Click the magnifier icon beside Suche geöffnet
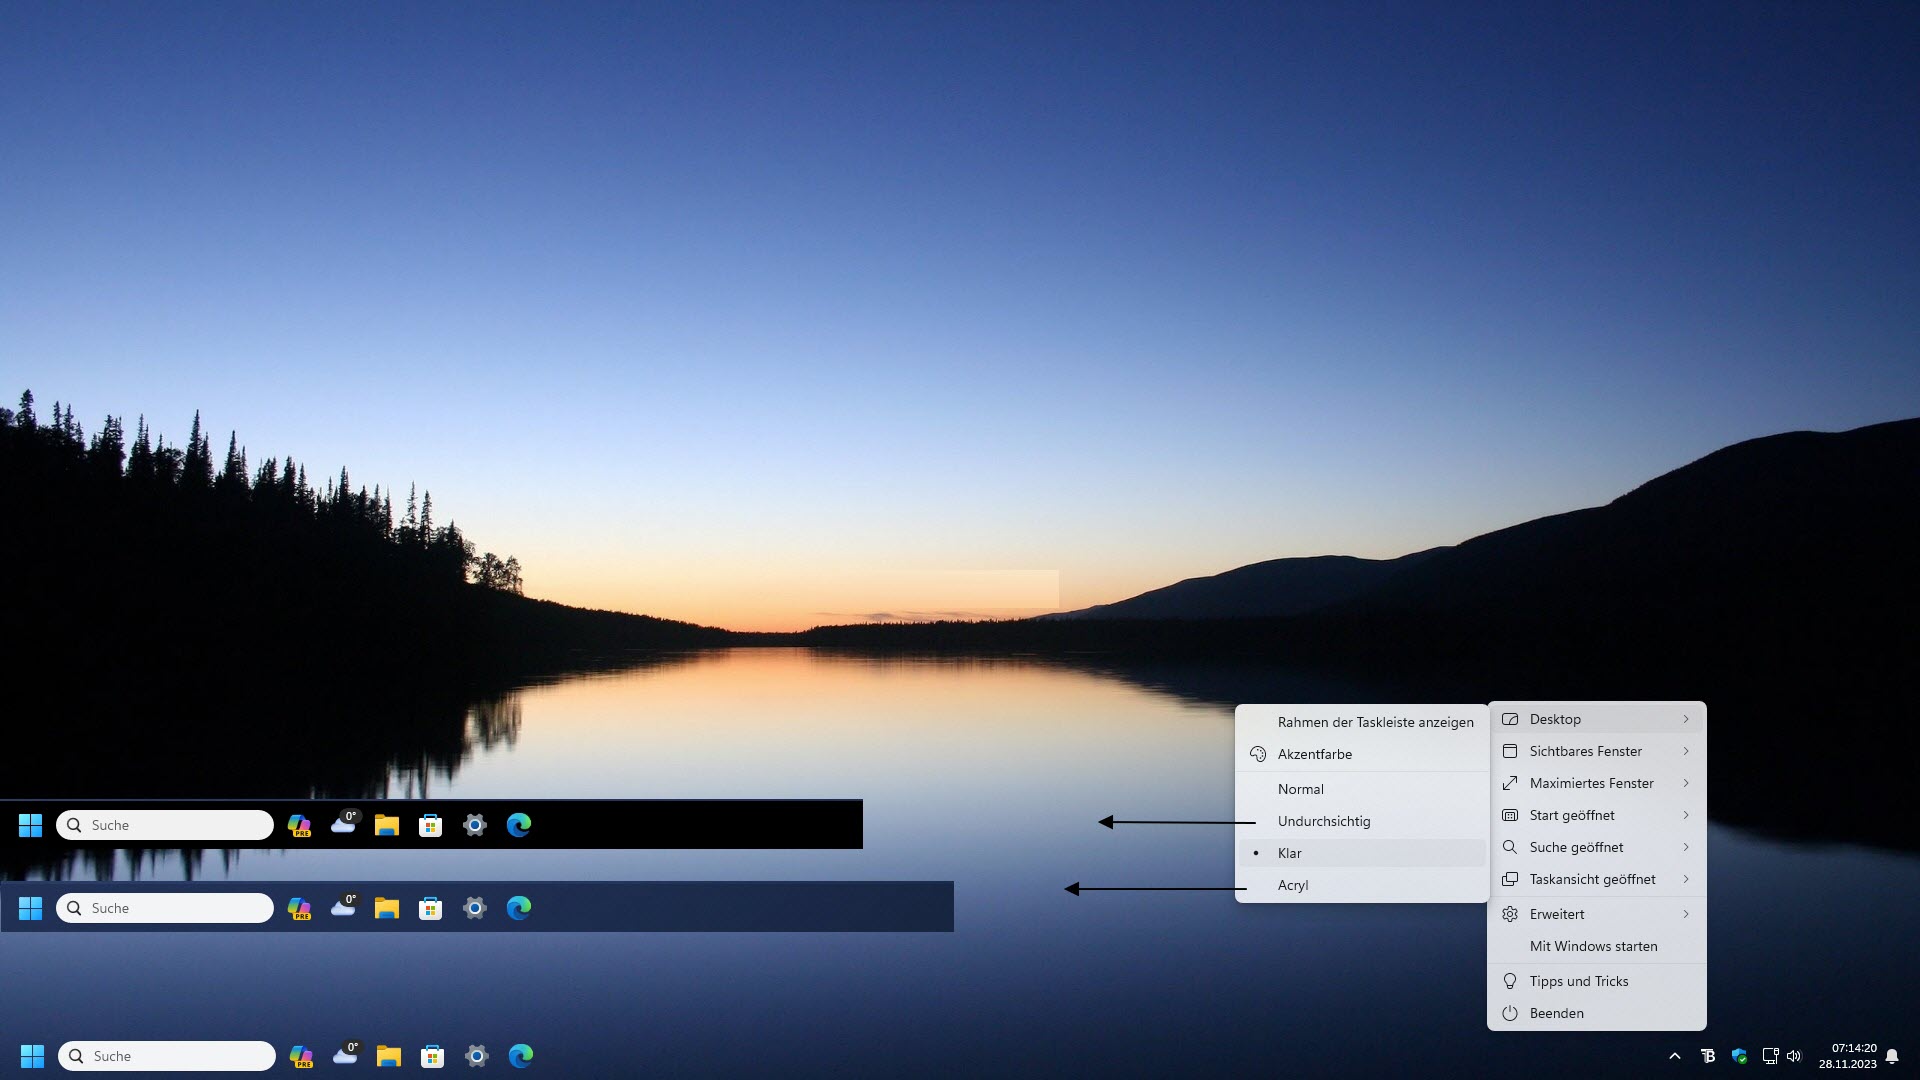The height and width of the screenshot is (1080, 1920). coord(1510,847)
